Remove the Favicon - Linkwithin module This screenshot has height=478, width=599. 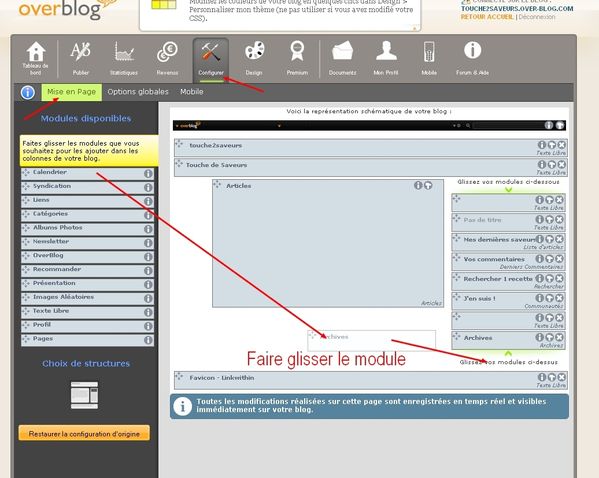tap(561, 377)
